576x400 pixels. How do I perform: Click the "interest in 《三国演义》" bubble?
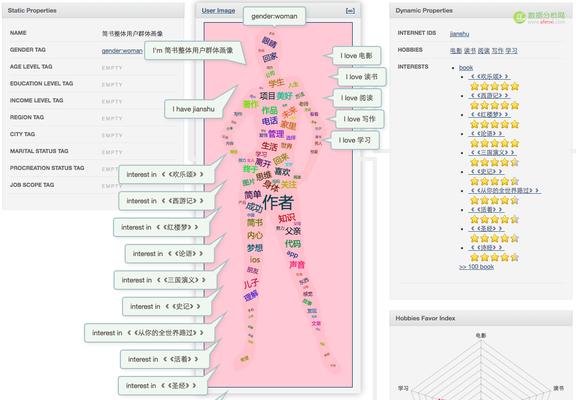[165, 280]
